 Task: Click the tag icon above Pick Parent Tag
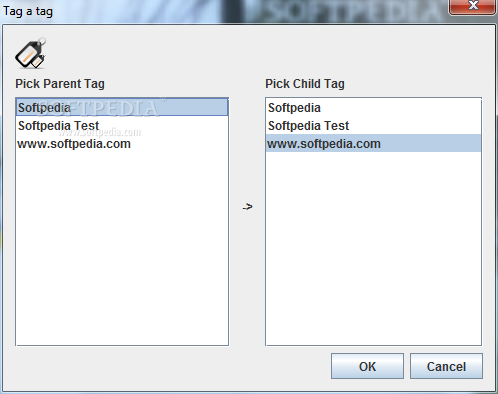coord(30,53)
